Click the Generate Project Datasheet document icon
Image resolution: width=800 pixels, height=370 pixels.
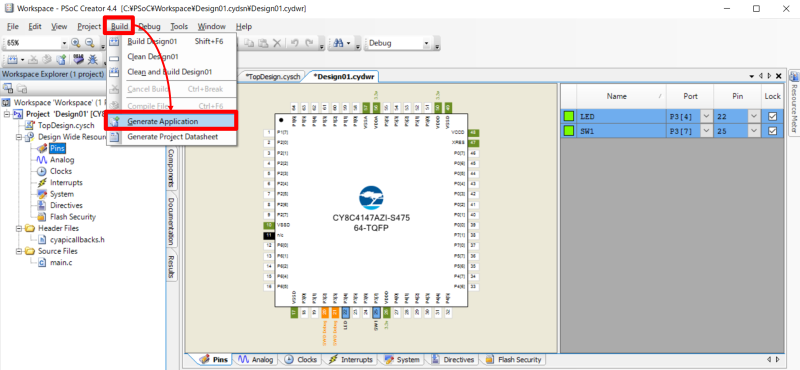click(115, 137)
